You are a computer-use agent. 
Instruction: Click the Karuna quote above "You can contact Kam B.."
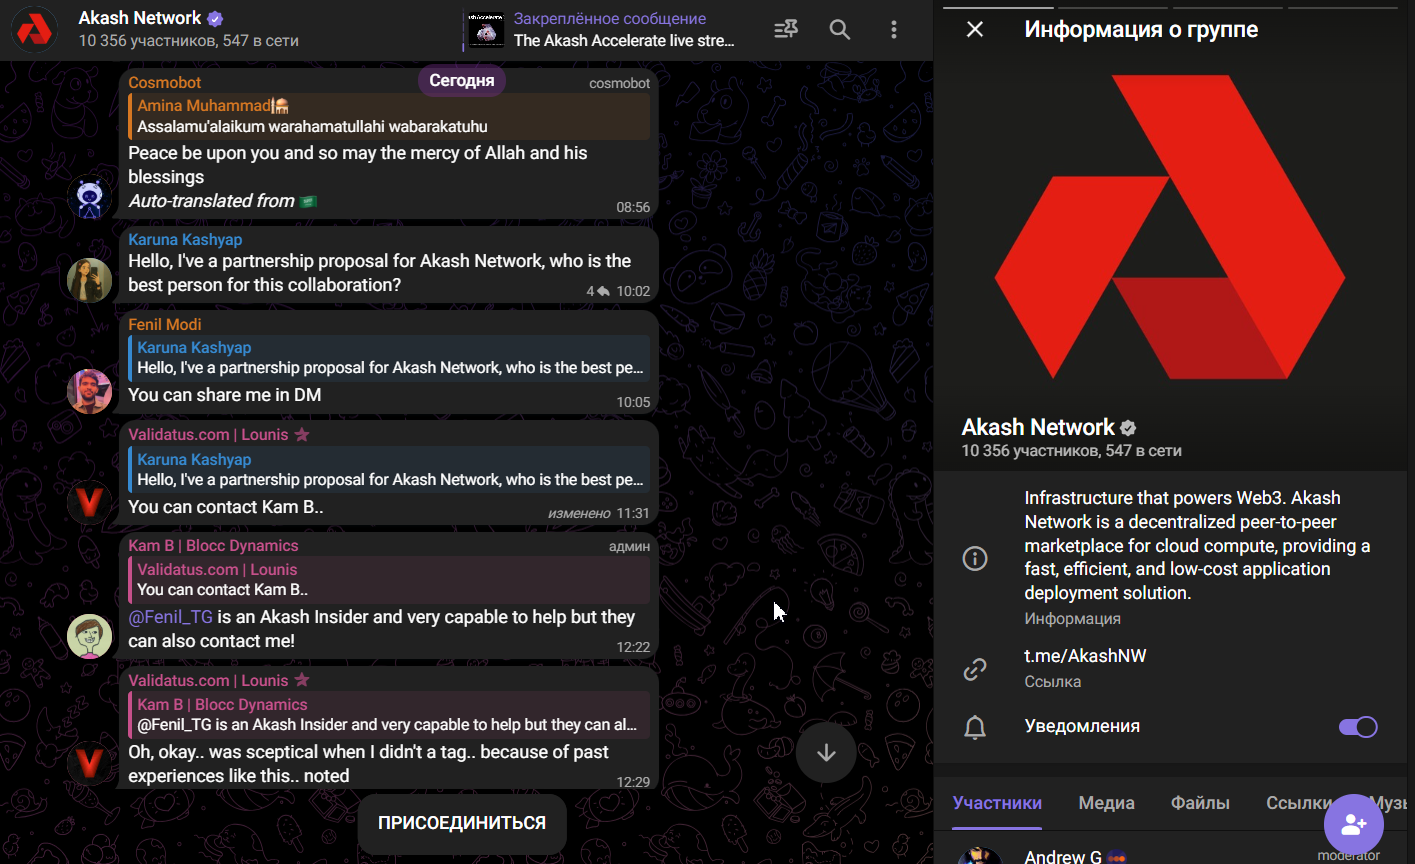point(389,470)
